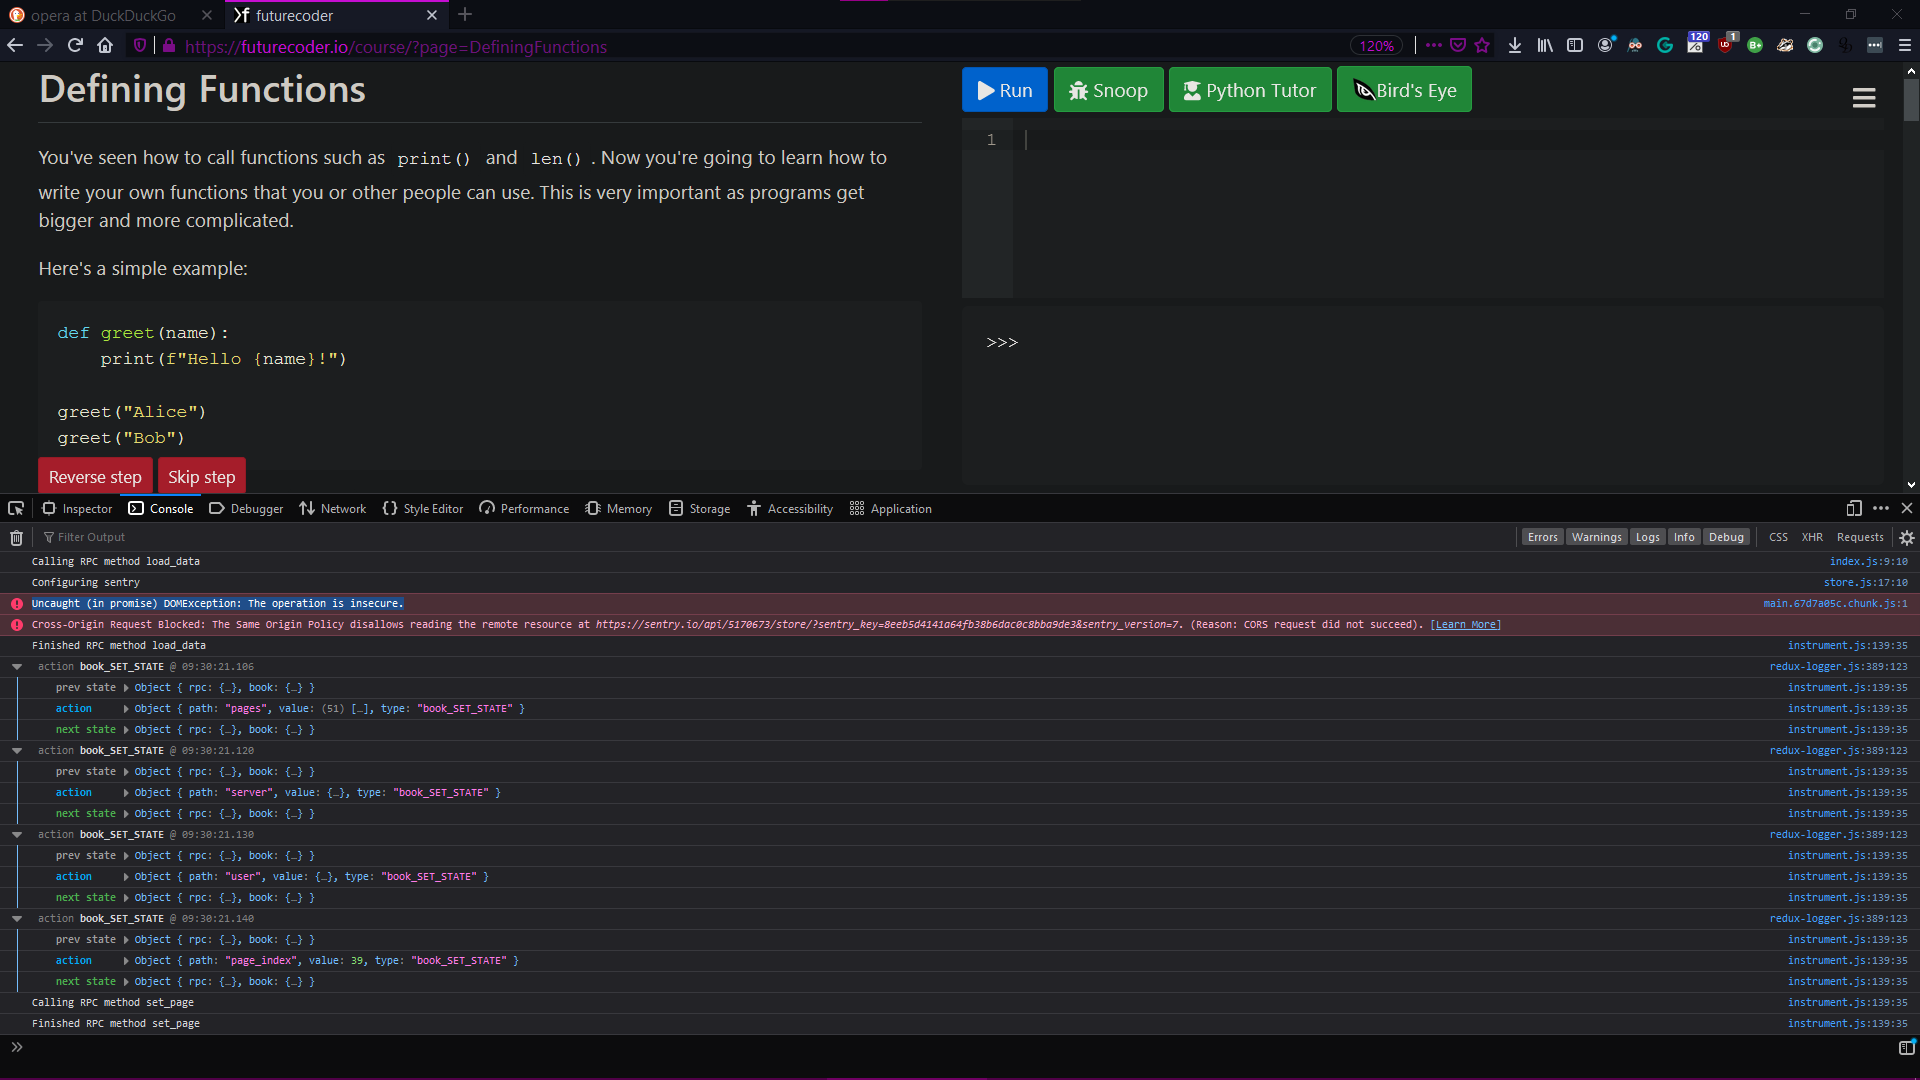
Task: Toggle the Errors log filter
Action: click(x=1542, y=537)
